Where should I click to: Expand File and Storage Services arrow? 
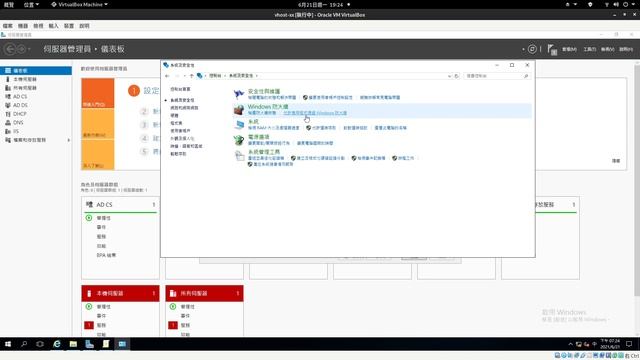pyautogui.click(x=68, y=140)
